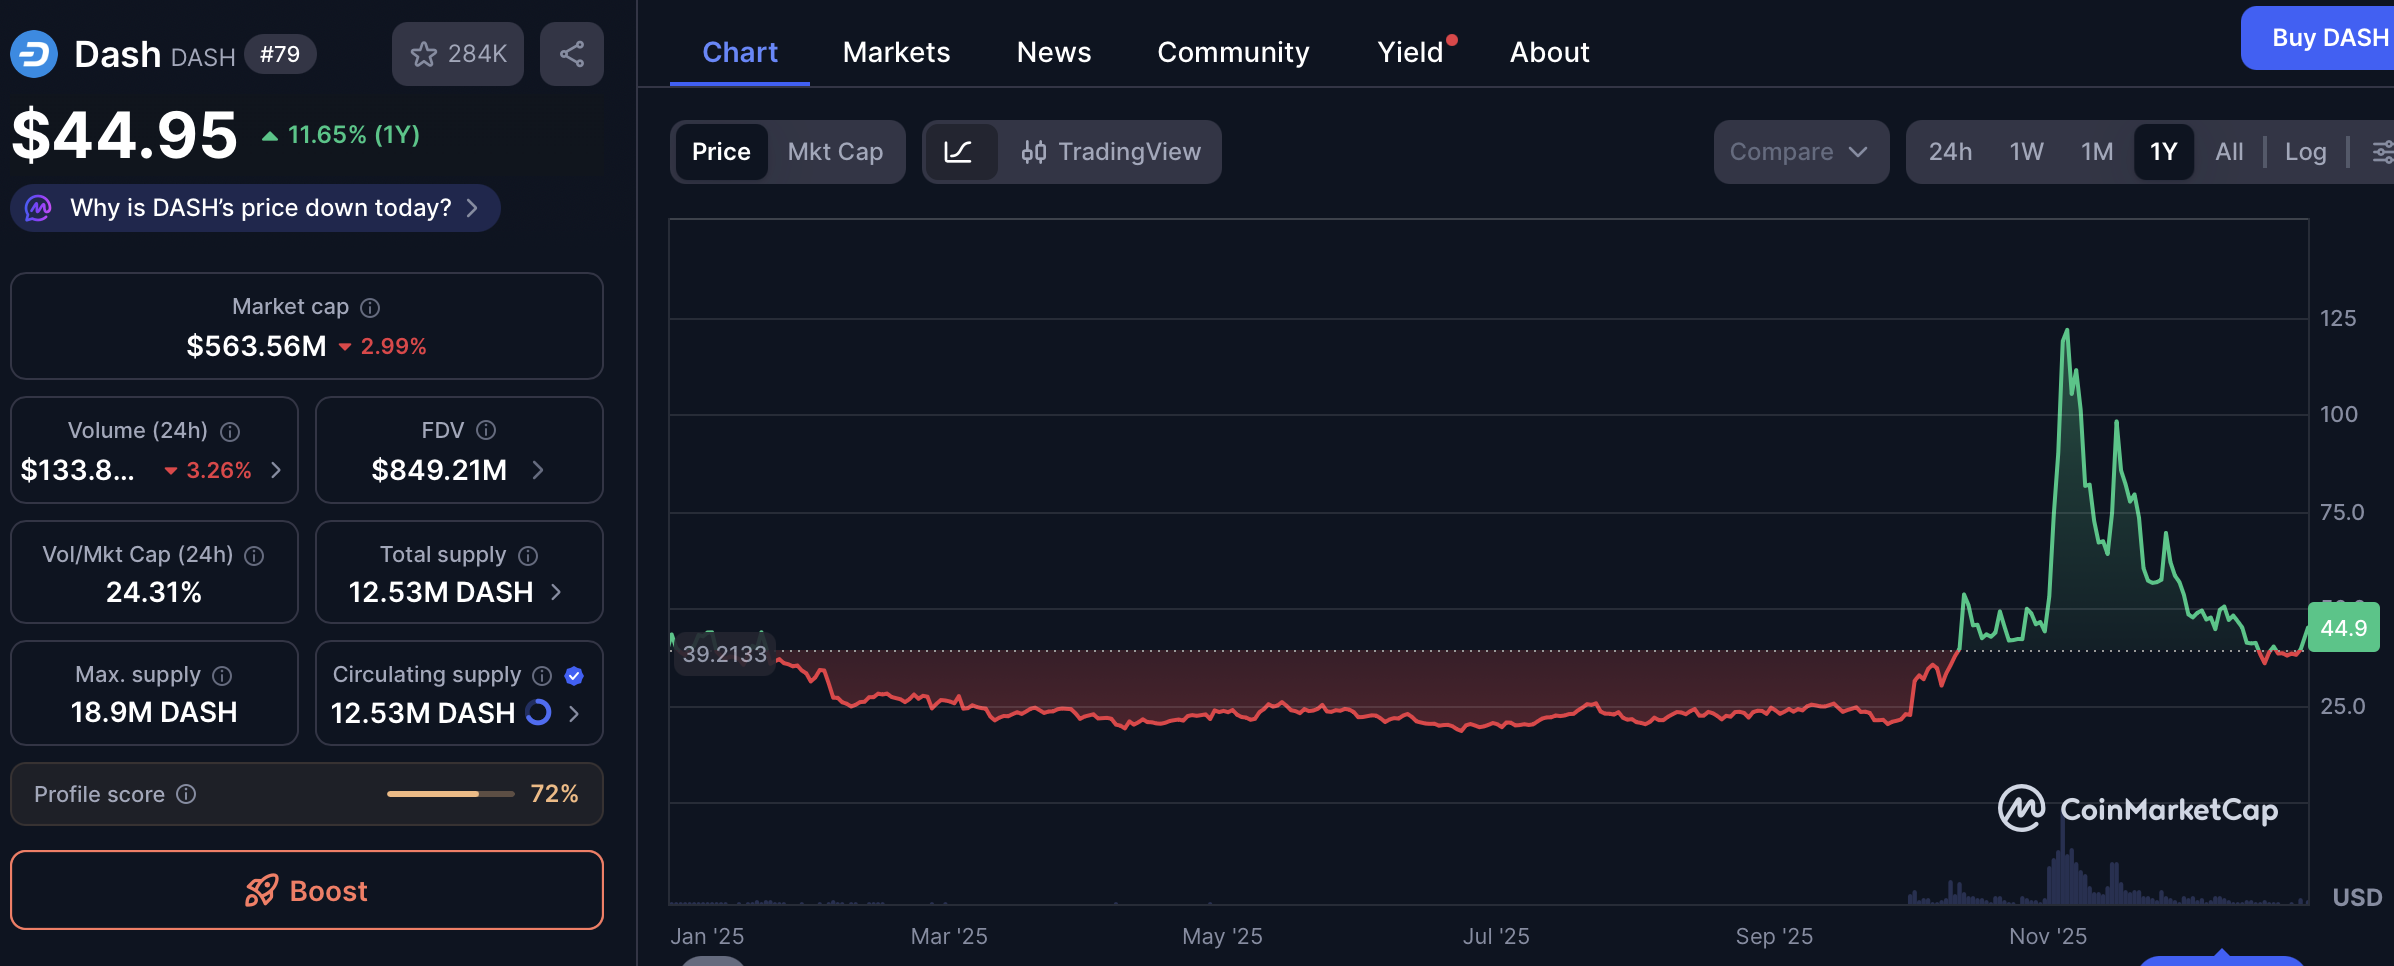
Task: Click the Profile score progress bar
Action: (x=450, y=793)
